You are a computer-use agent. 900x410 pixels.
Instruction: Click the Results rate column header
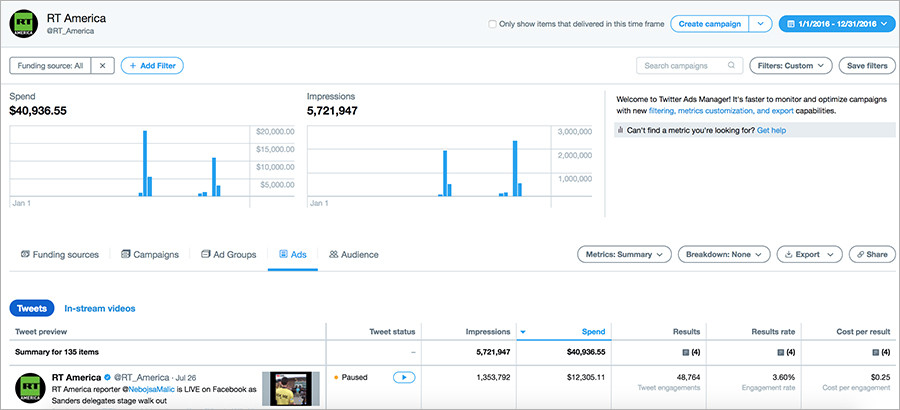[x=773, y=331]
